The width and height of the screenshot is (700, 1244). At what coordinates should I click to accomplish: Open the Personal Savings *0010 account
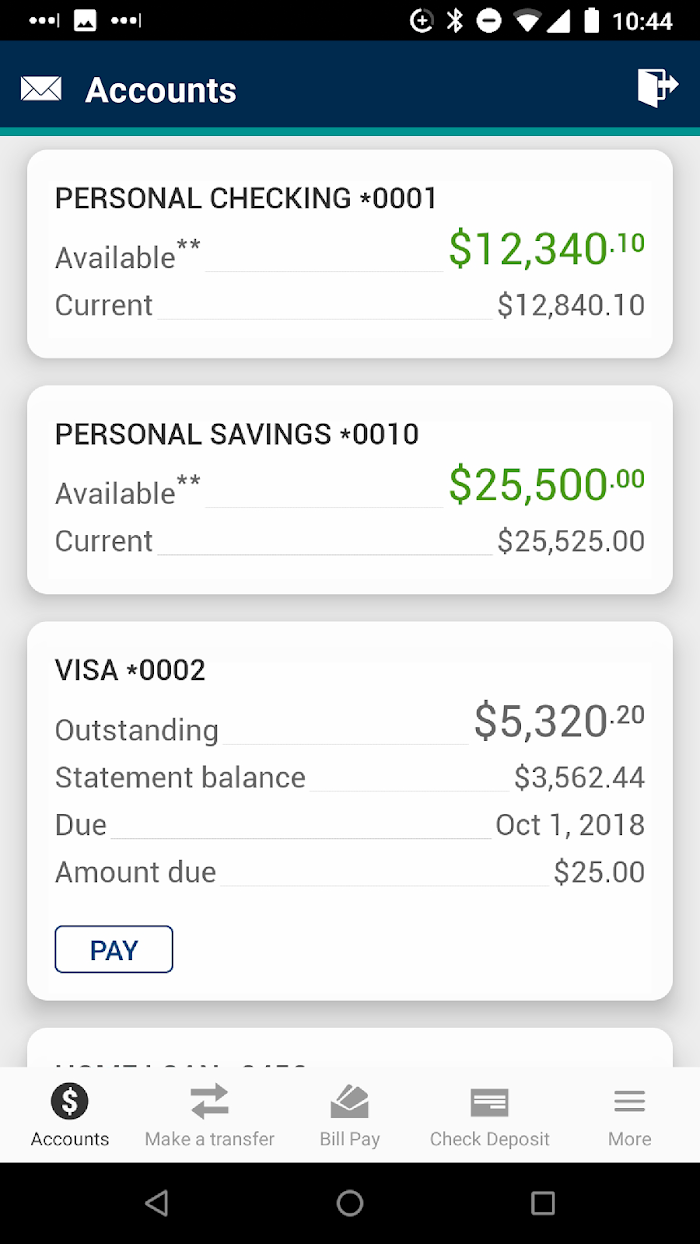pos(237,434)
